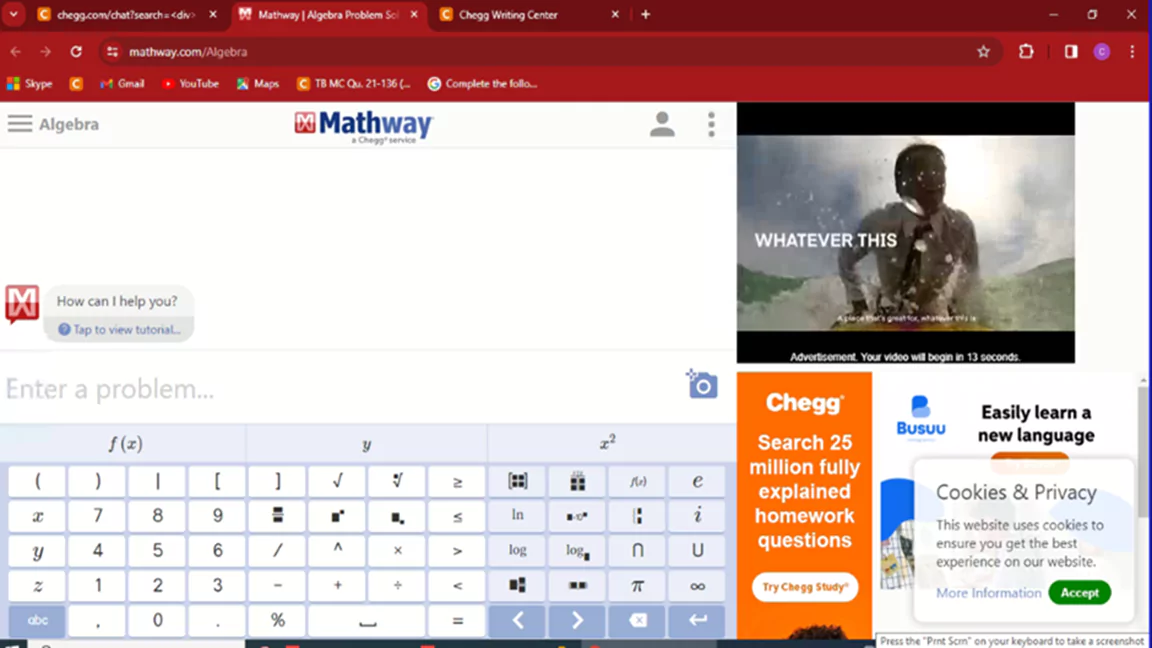Tap to view the Mathway tutorial
This screenshot has height=648, width=1152.
pos(118,329)
